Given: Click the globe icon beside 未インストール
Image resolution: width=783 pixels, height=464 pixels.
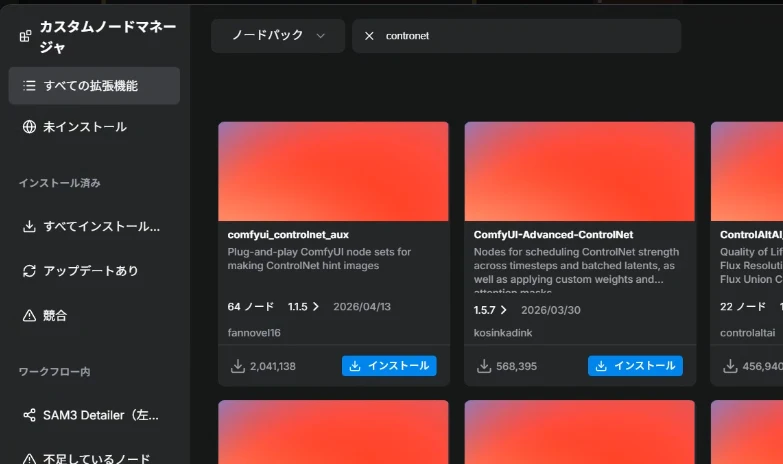Looking at the screenshot, I should 29,127.
